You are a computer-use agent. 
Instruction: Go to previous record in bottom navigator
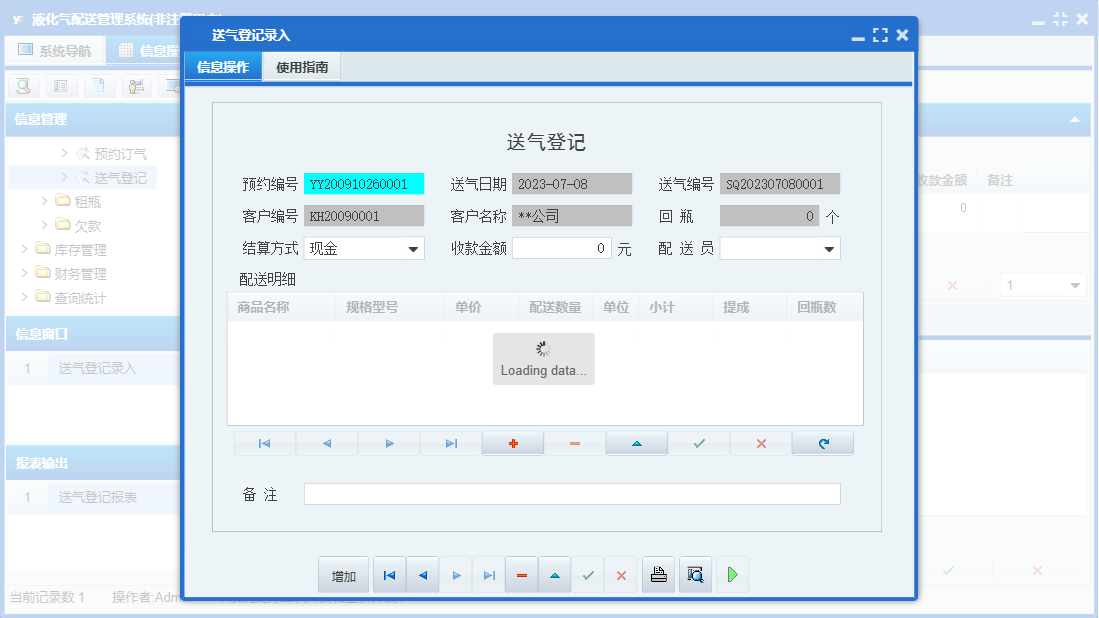[422, 575]
